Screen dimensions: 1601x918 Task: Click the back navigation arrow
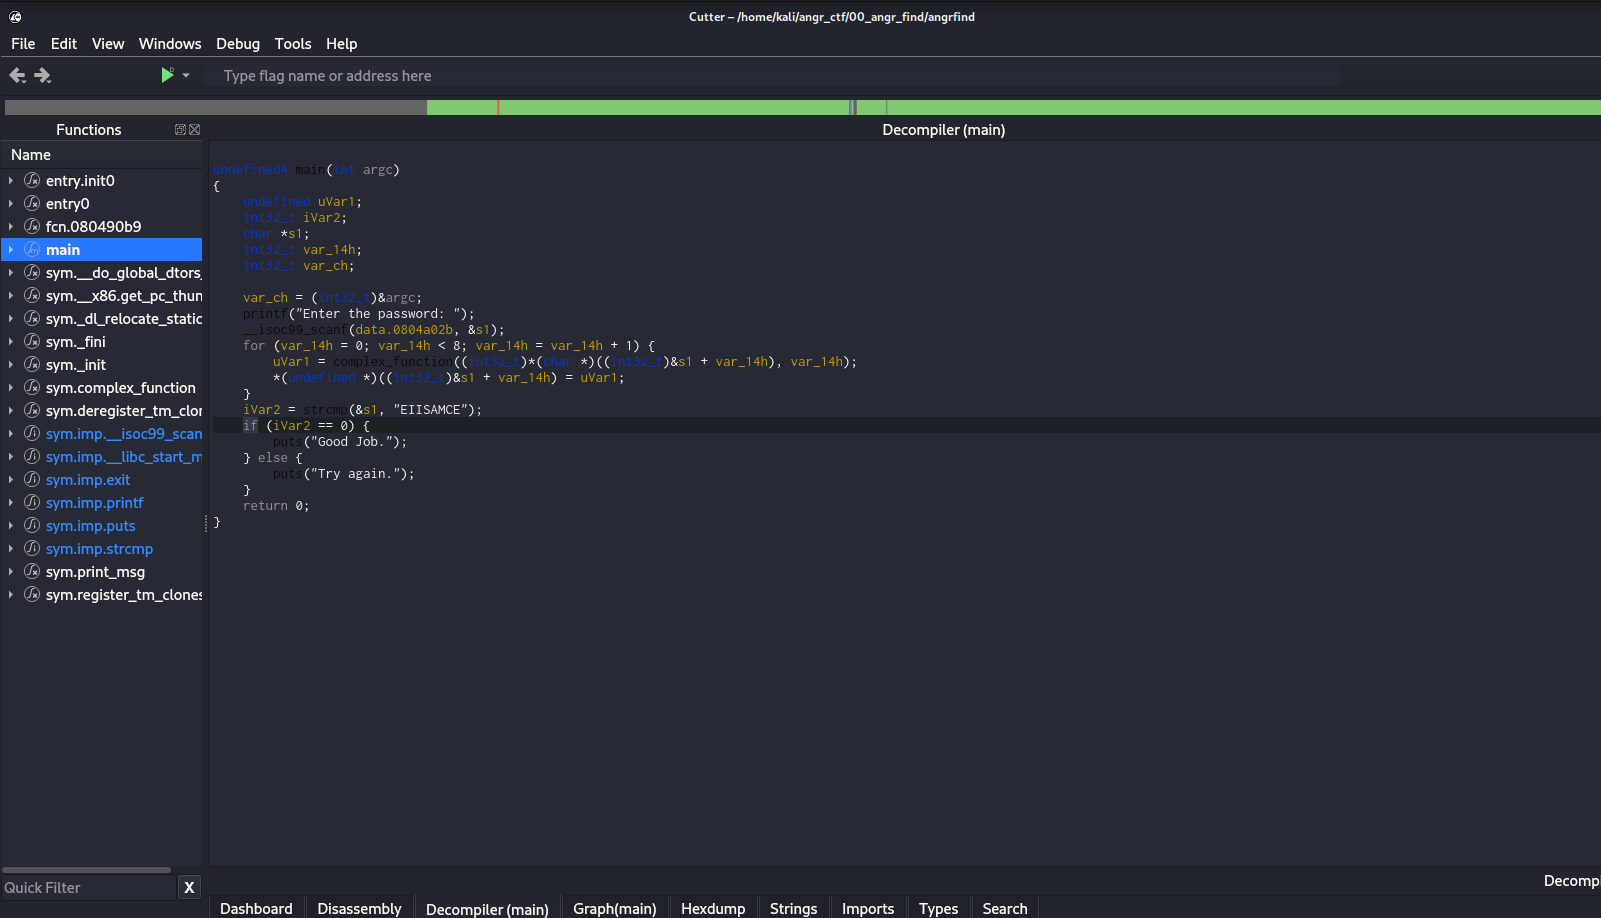[x=17, y=76]
